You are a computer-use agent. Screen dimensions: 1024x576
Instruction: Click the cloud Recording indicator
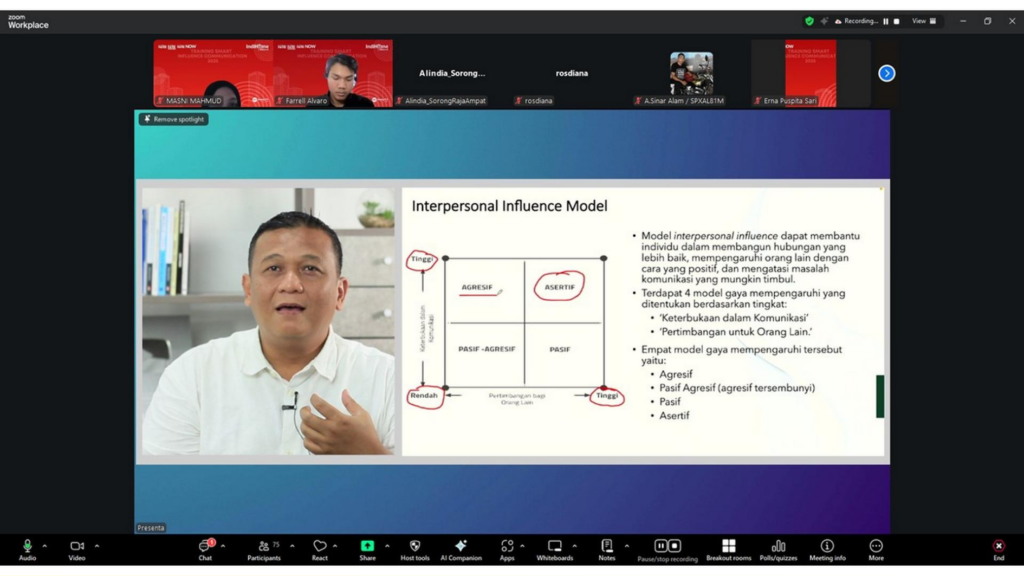click(x=856, y=21)
